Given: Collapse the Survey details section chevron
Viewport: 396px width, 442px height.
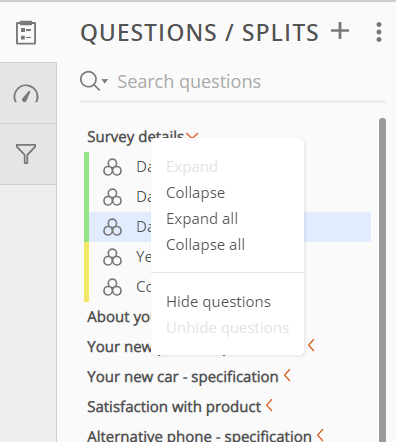Looking at the screenshot, I should pyautogui.click(x=192, y=136).
